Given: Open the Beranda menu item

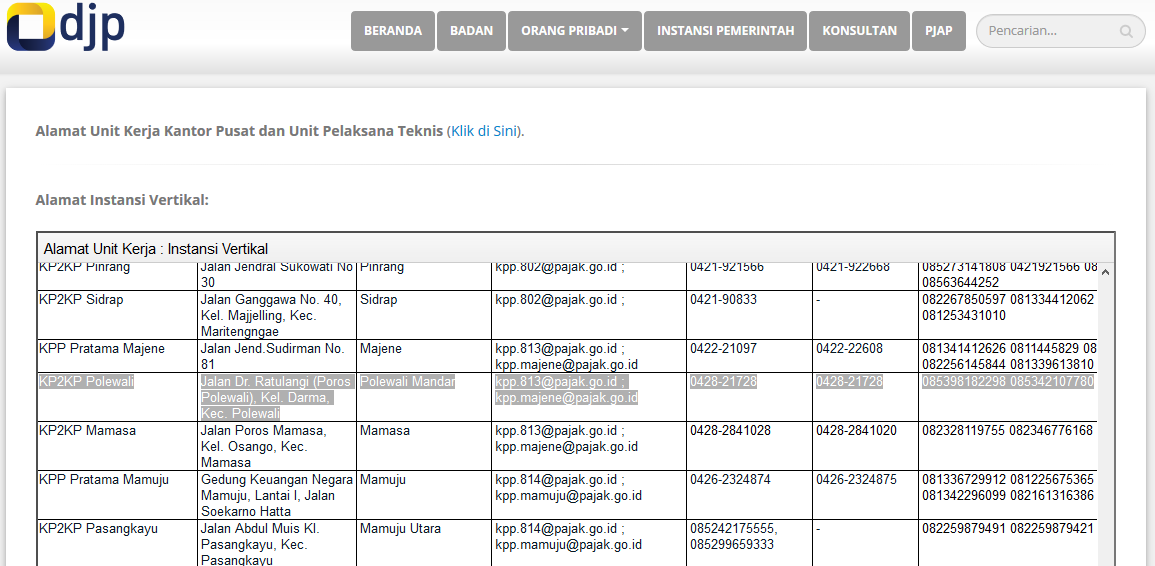Looking at the screenshot, I should [393, 31].
